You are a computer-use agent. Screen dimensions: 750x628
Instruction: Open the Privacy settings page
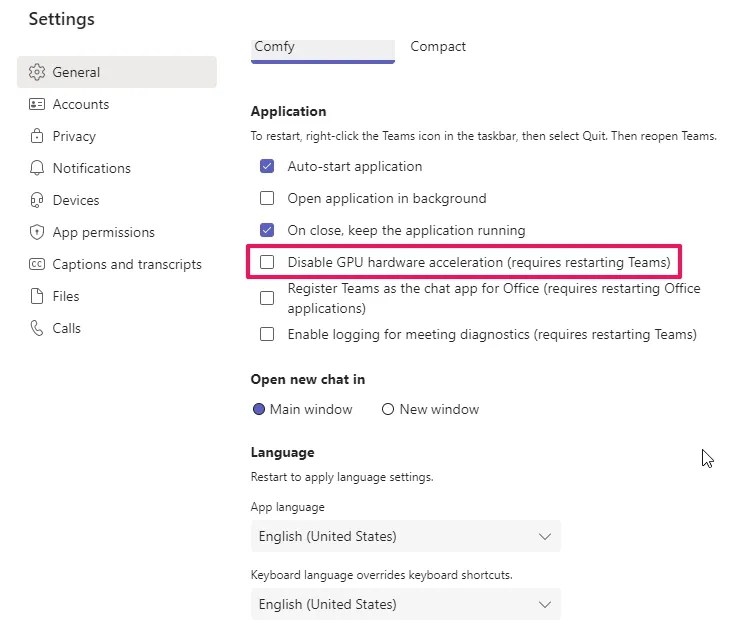[117, 136]
